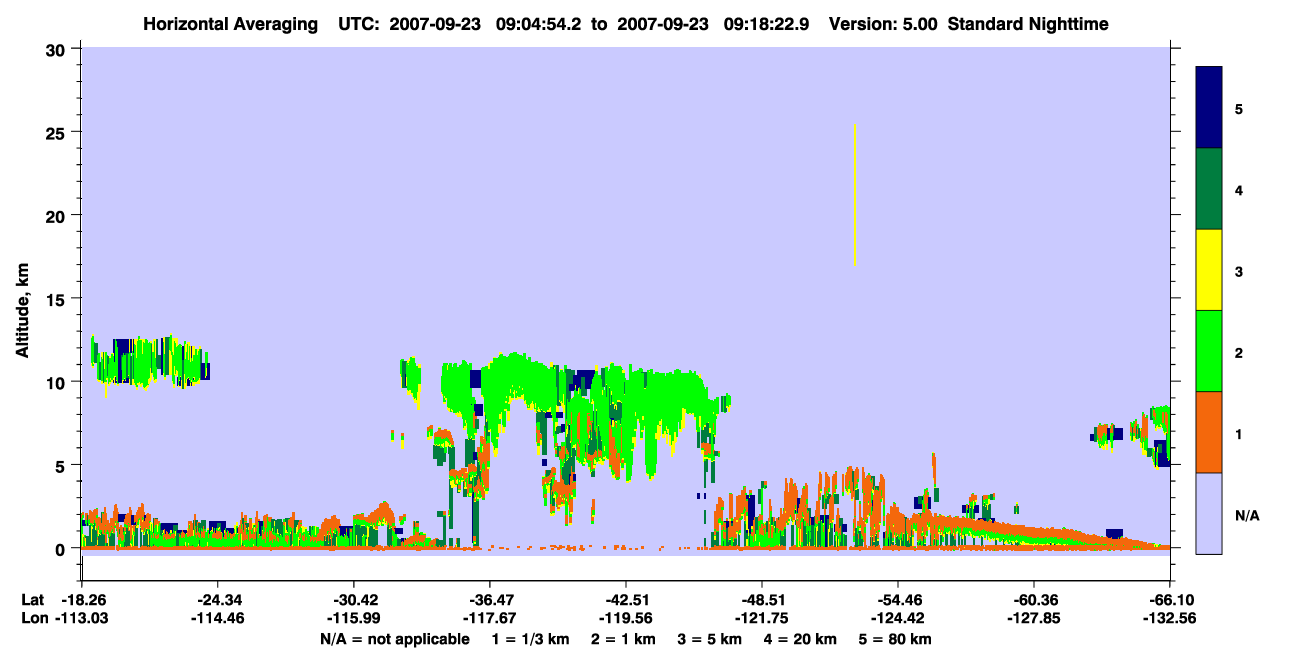Click the '2 = 1 km' legend text
Image resolution: width=1300 pixels, height=667 pixels.
(x=623, y=639)
